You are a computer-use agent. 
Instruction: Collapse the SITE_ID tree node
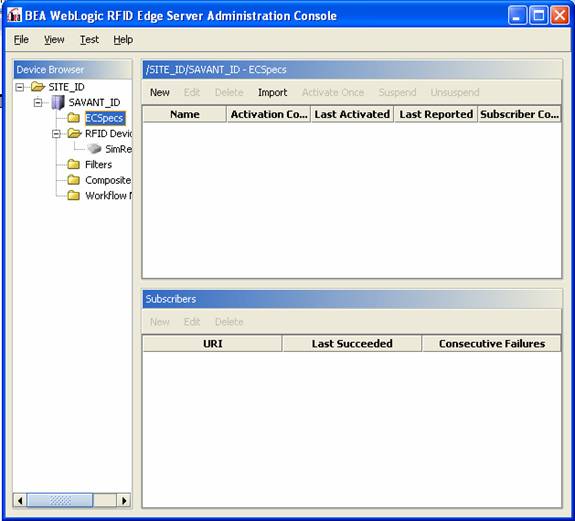click(20, 87)
